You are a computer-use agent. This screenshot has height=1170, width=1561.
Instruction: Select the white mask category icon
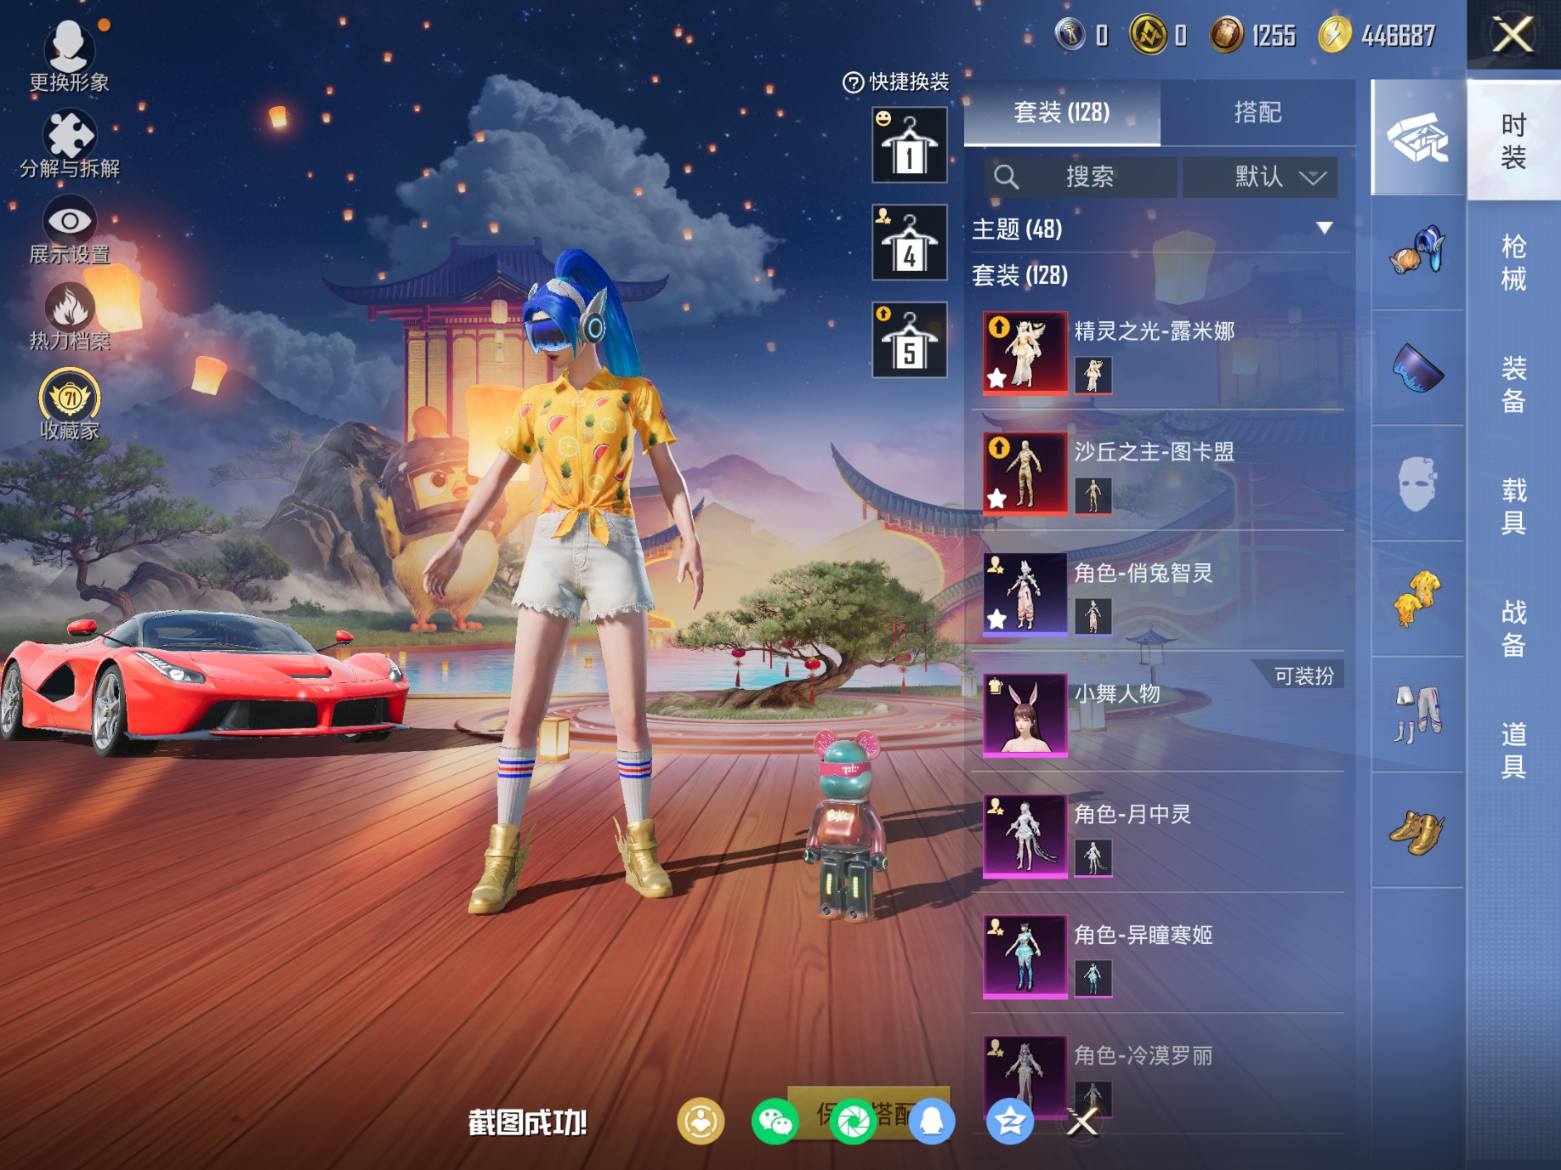click(1416, 484)
